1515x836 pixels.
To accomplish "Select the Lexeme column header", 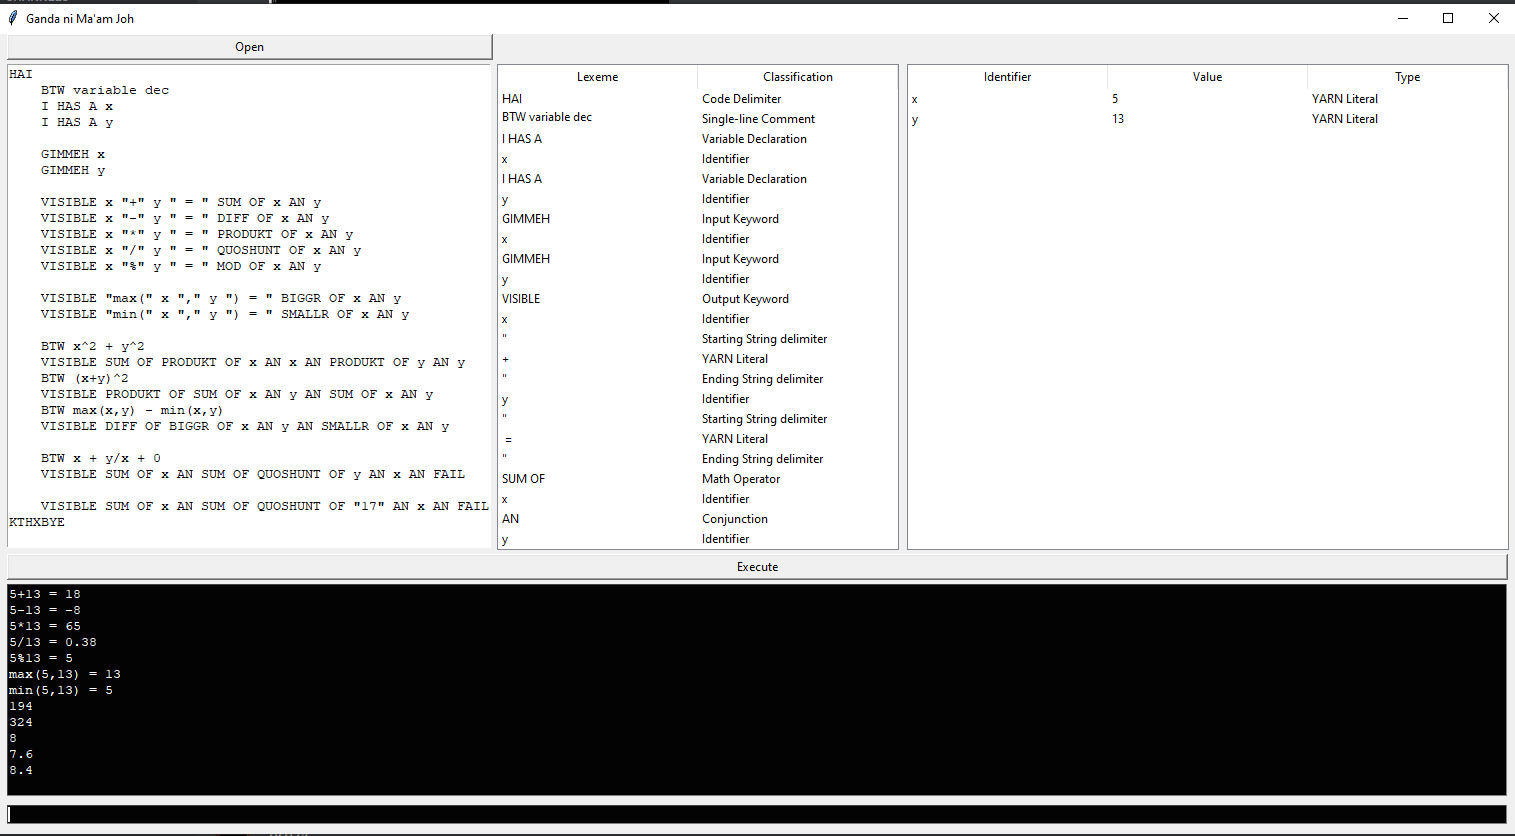I will coord(597,77).
